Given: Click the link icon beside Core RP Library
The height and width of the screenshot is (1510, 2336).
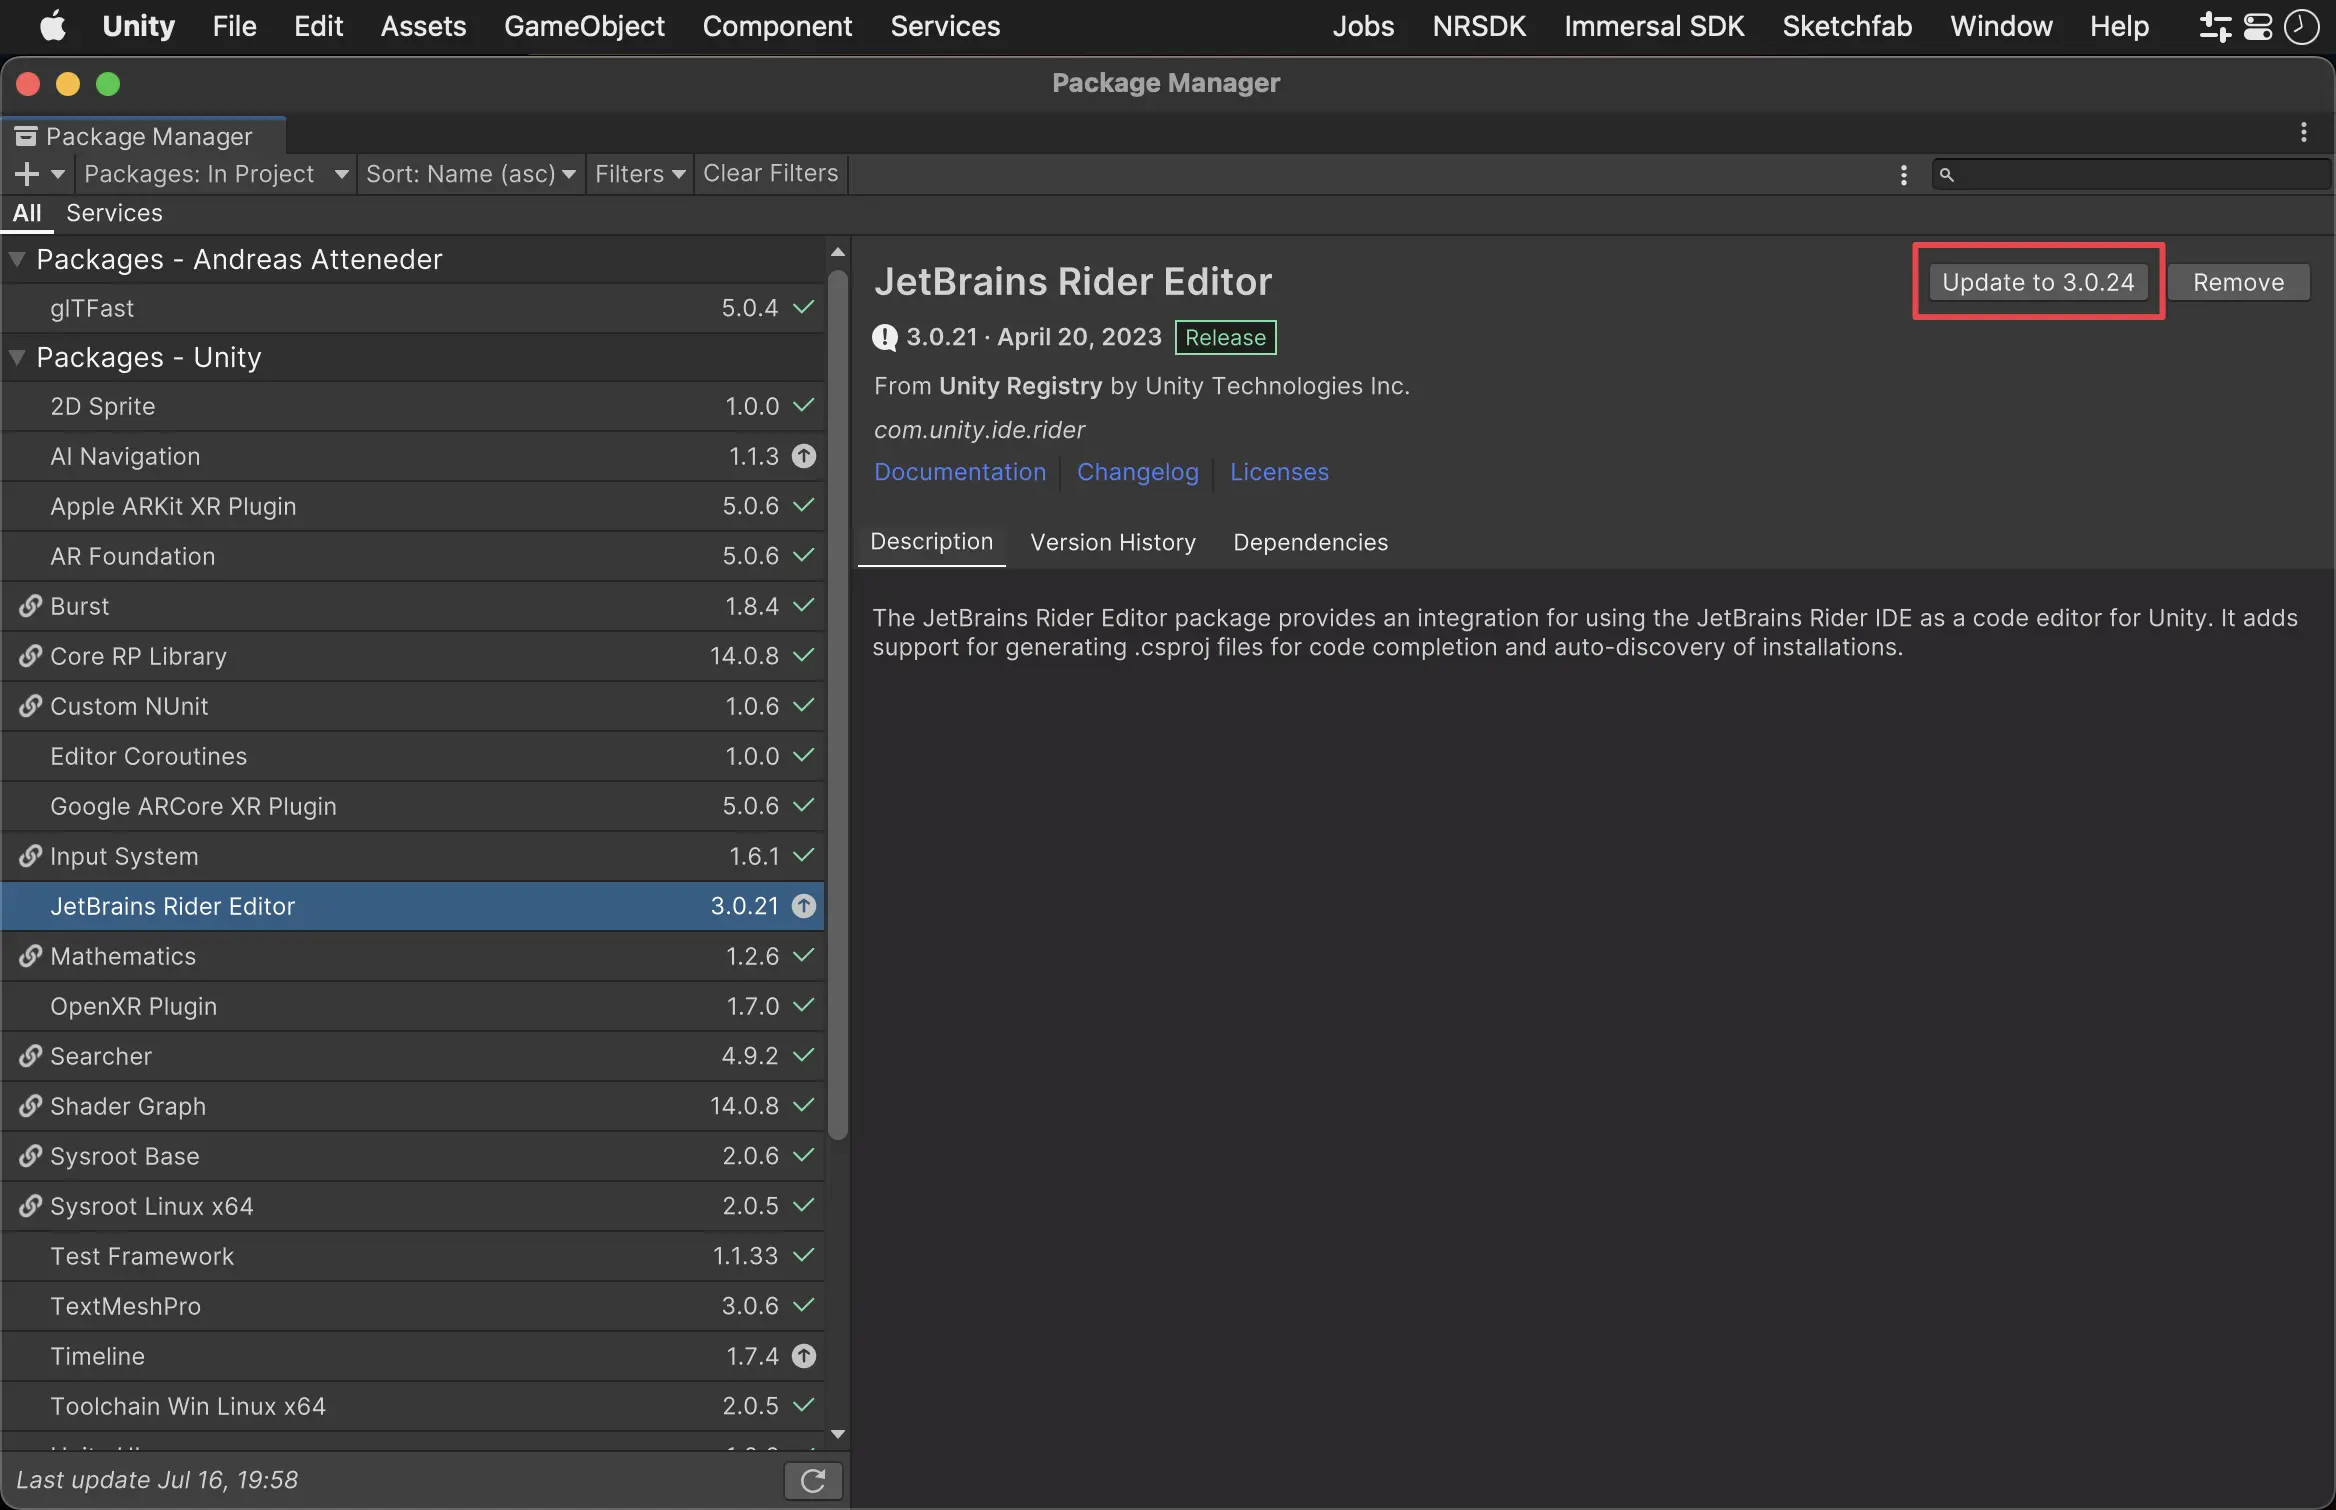Looking at the screenshot, I should tap(30, 656).
